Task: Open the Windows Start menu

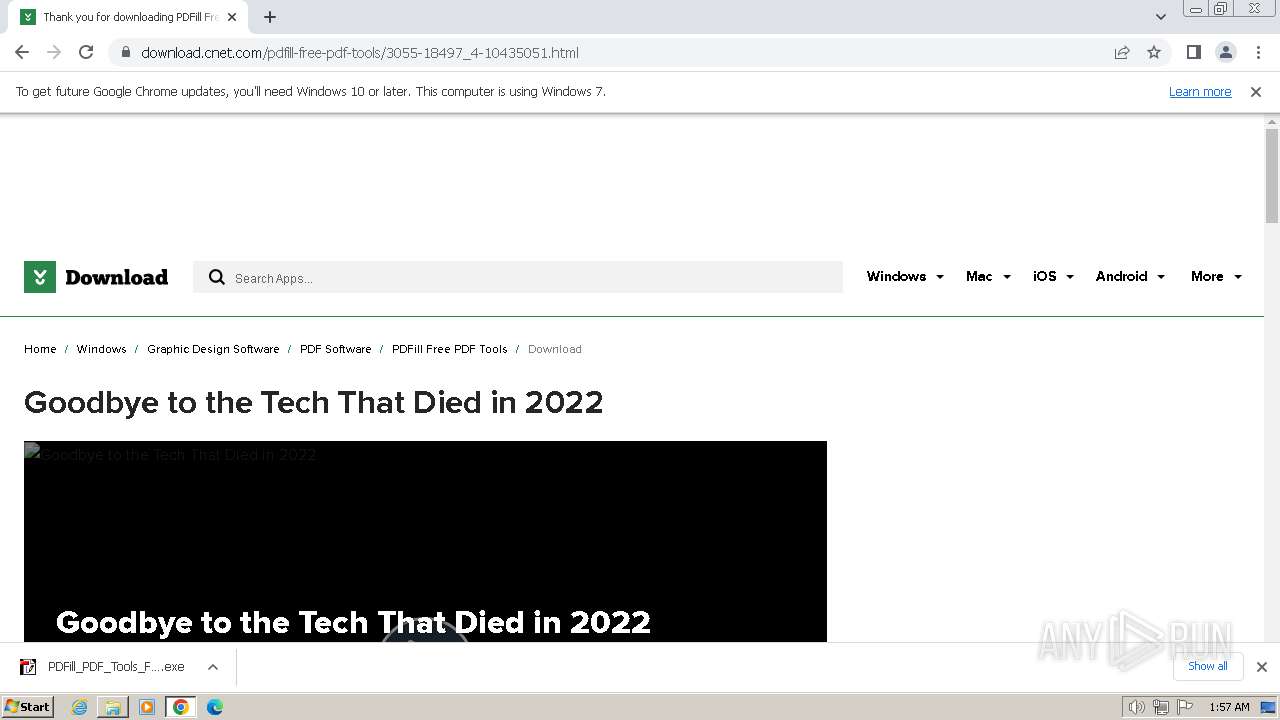Action: pos(27,707)
